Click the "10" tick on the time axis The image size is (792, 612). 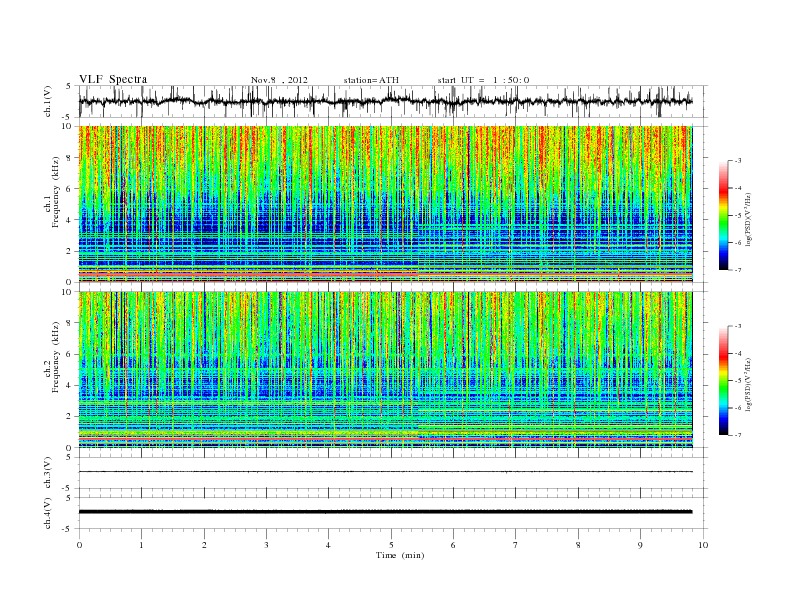(x=703, y=545)
